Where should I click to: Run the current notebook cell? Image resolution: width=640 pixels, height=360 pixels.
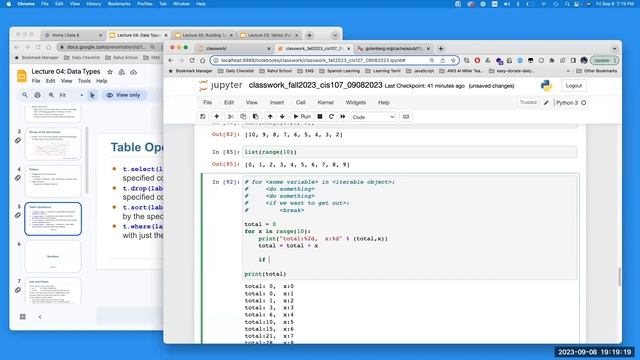(302, 117)
